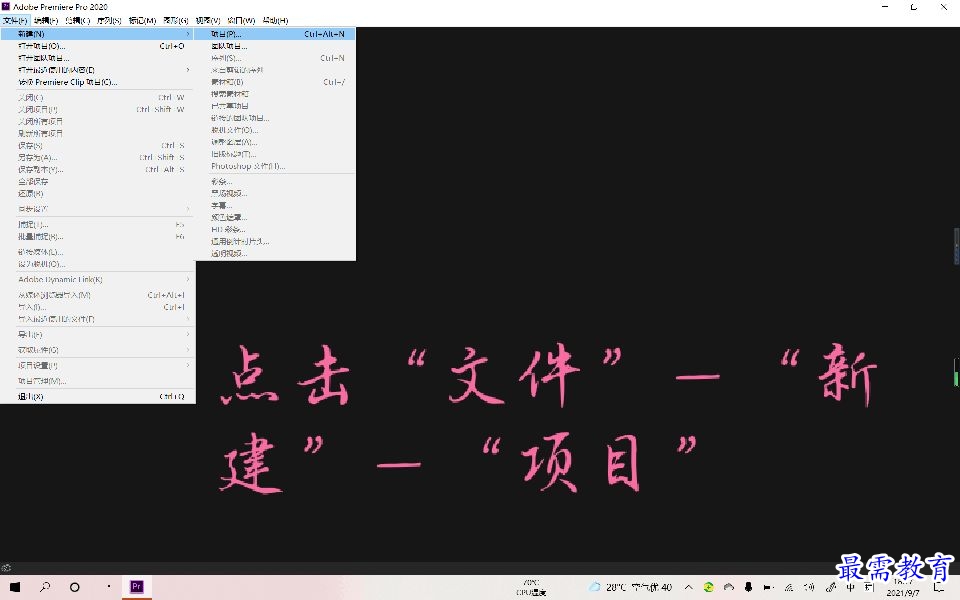Open the taskbar search magnifier

click(x=45, y=587)
